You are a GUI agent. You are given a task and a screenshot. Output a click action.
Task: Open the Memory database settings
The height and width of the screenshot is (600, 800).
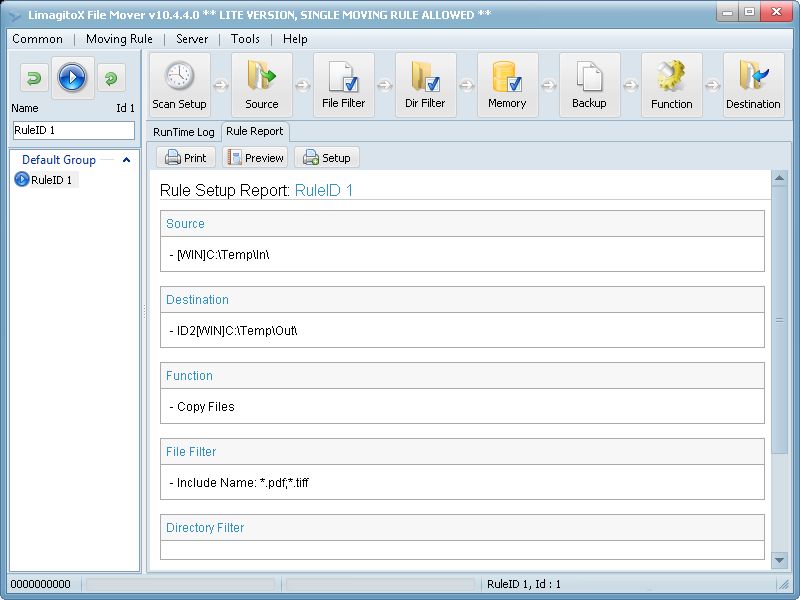[x=508, y=85]
